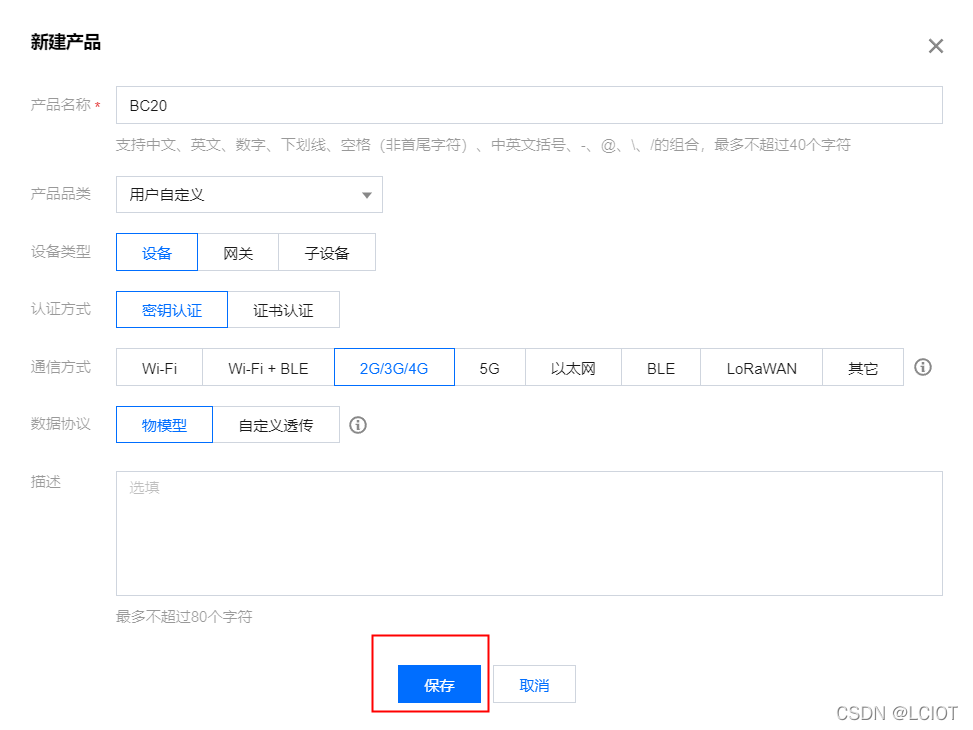Click the 保存 button to save product
Viewport: 973px width, 730px height.
pyautogui.click(x=439, y=684)
